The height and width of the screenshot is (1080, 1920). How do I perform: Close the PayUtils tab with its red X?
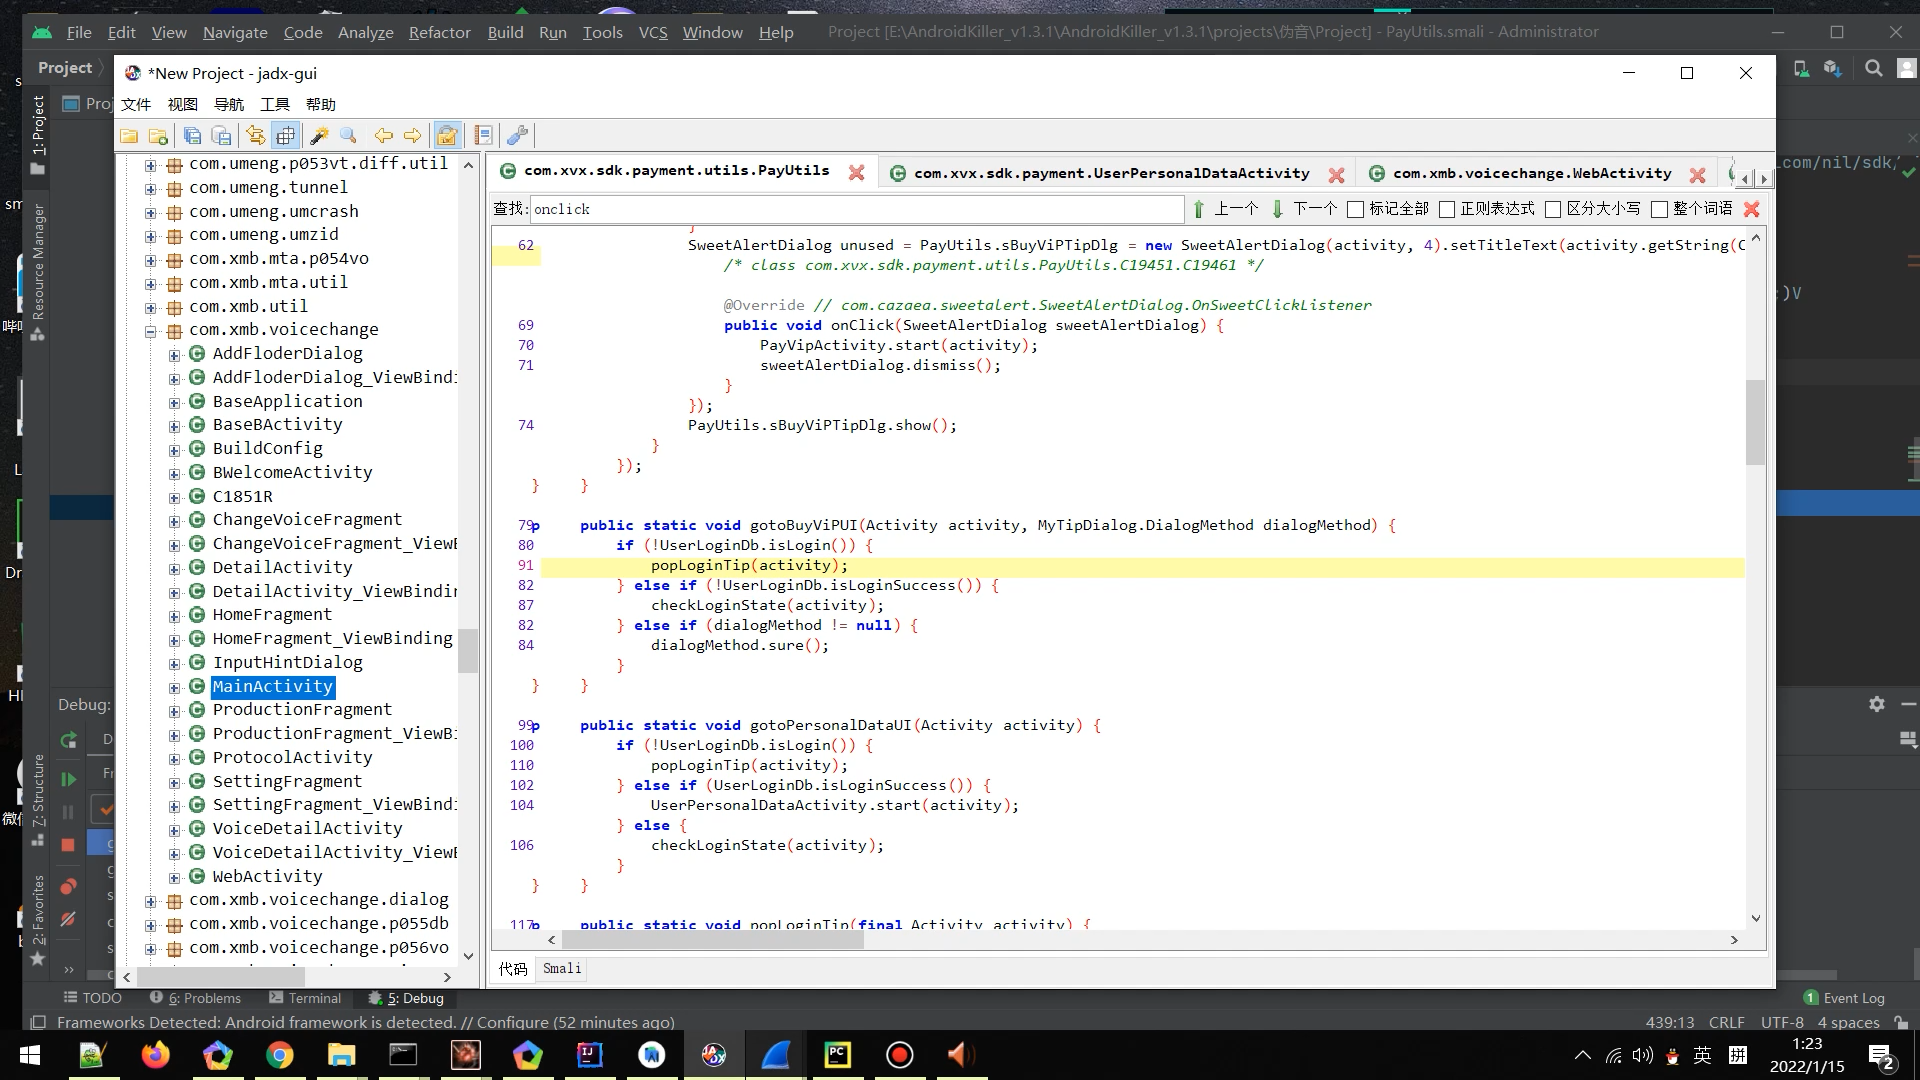(857, 172)
